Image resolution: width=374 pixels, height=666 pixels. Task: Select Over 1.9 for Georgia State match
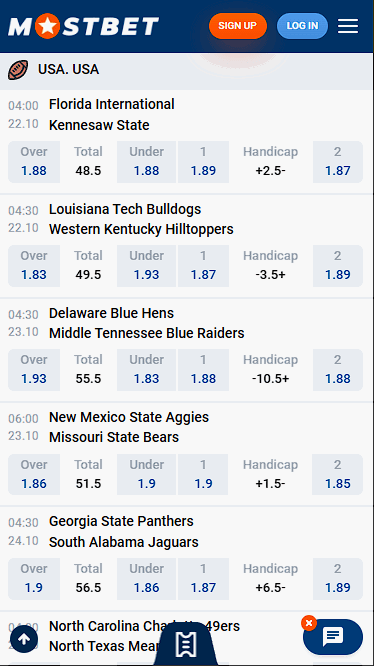pyautogui.click(x=34, y=579)
